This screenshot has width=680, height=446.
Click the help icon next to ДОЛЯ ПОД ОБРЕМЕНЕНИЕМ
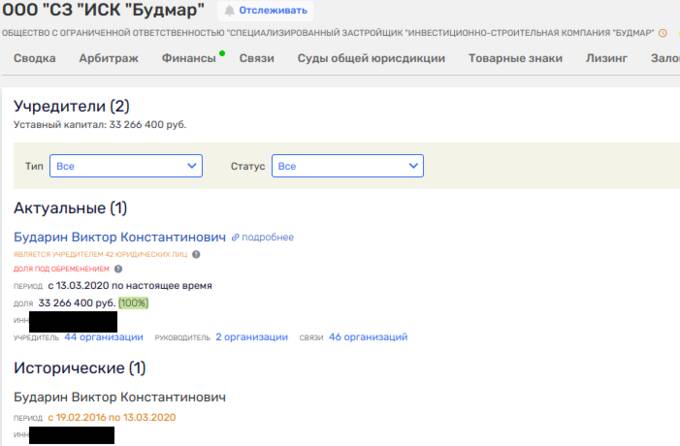click(118, 269)
